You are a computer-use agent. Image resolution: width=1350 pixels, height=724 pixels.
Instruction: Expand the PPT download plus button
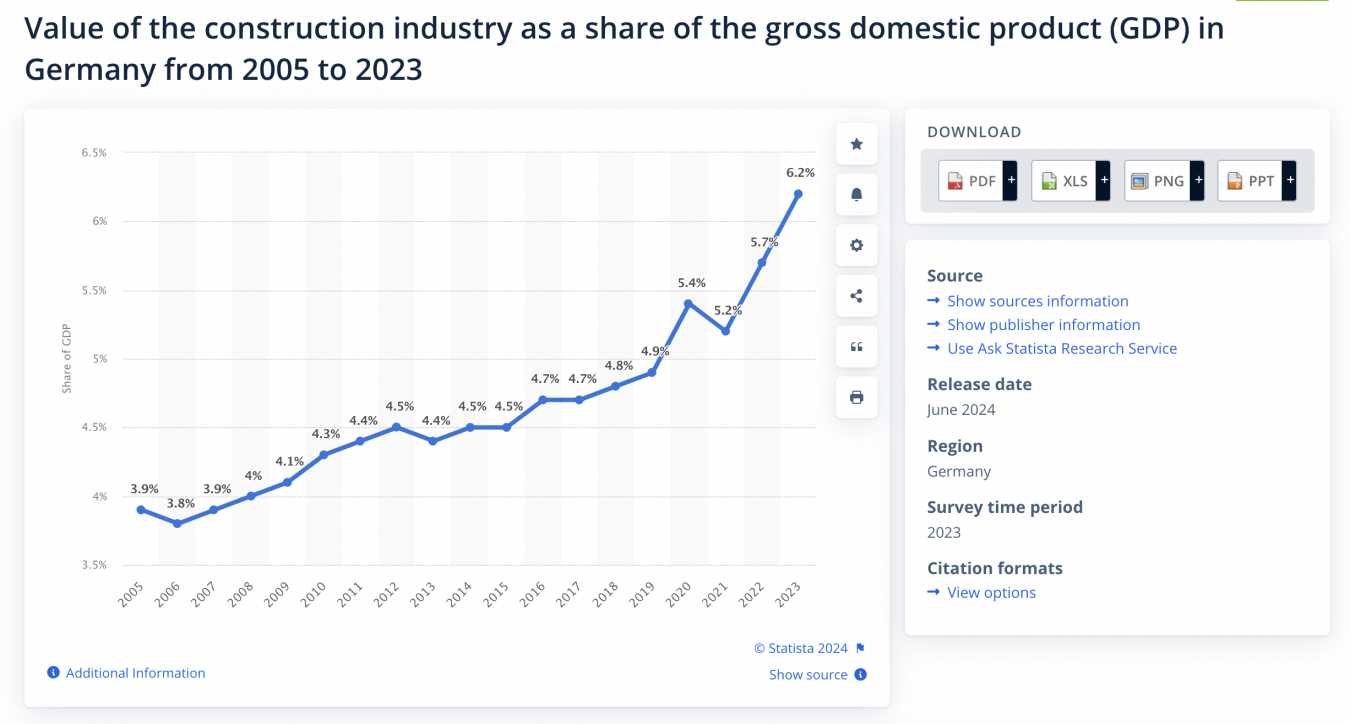(x=1289, y=181)
